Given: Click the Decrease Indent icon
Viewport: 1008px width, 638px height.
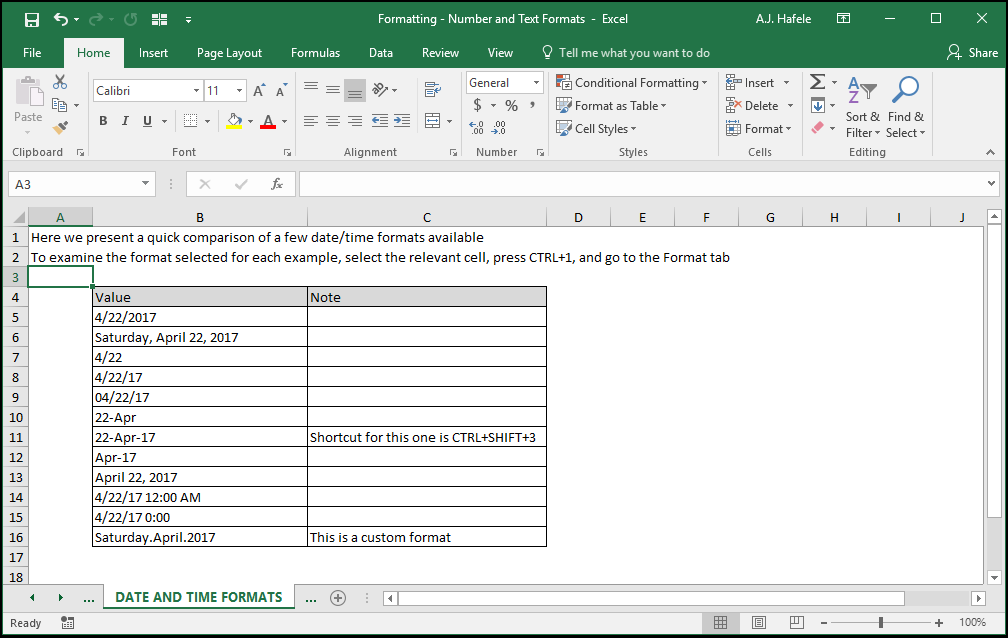Looking at the screenshot, I should pyautogui.click(x=380, y=121).
